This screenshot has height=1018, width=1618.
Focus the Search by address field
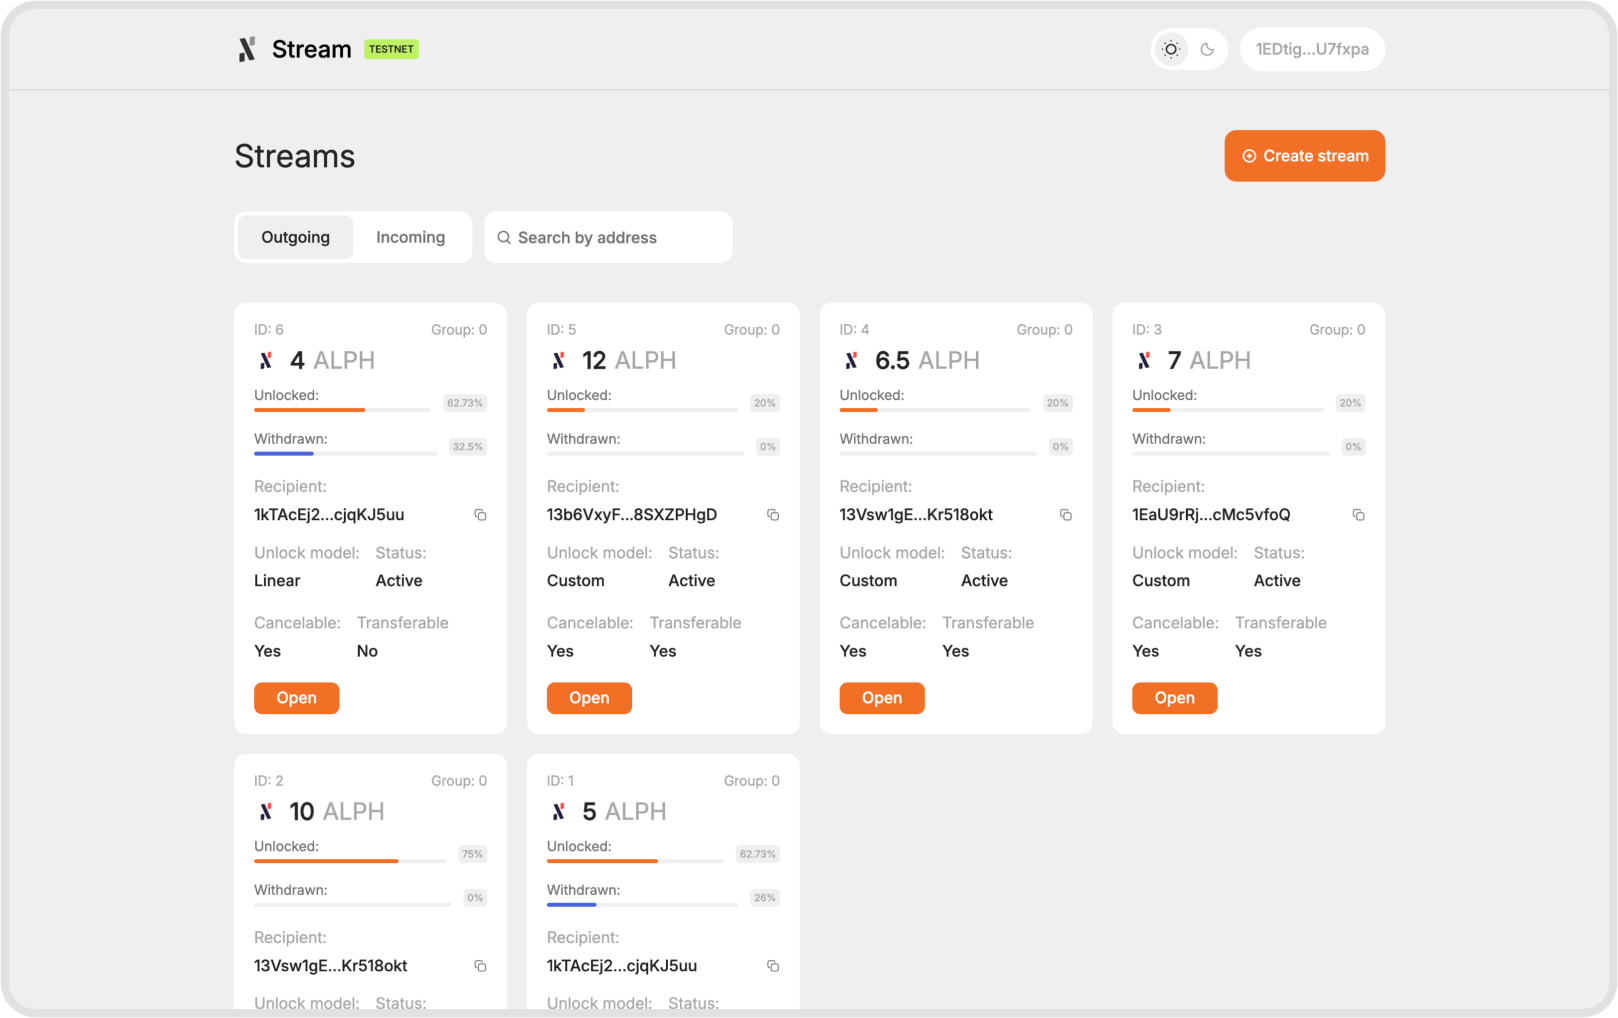tap(620, 238)
